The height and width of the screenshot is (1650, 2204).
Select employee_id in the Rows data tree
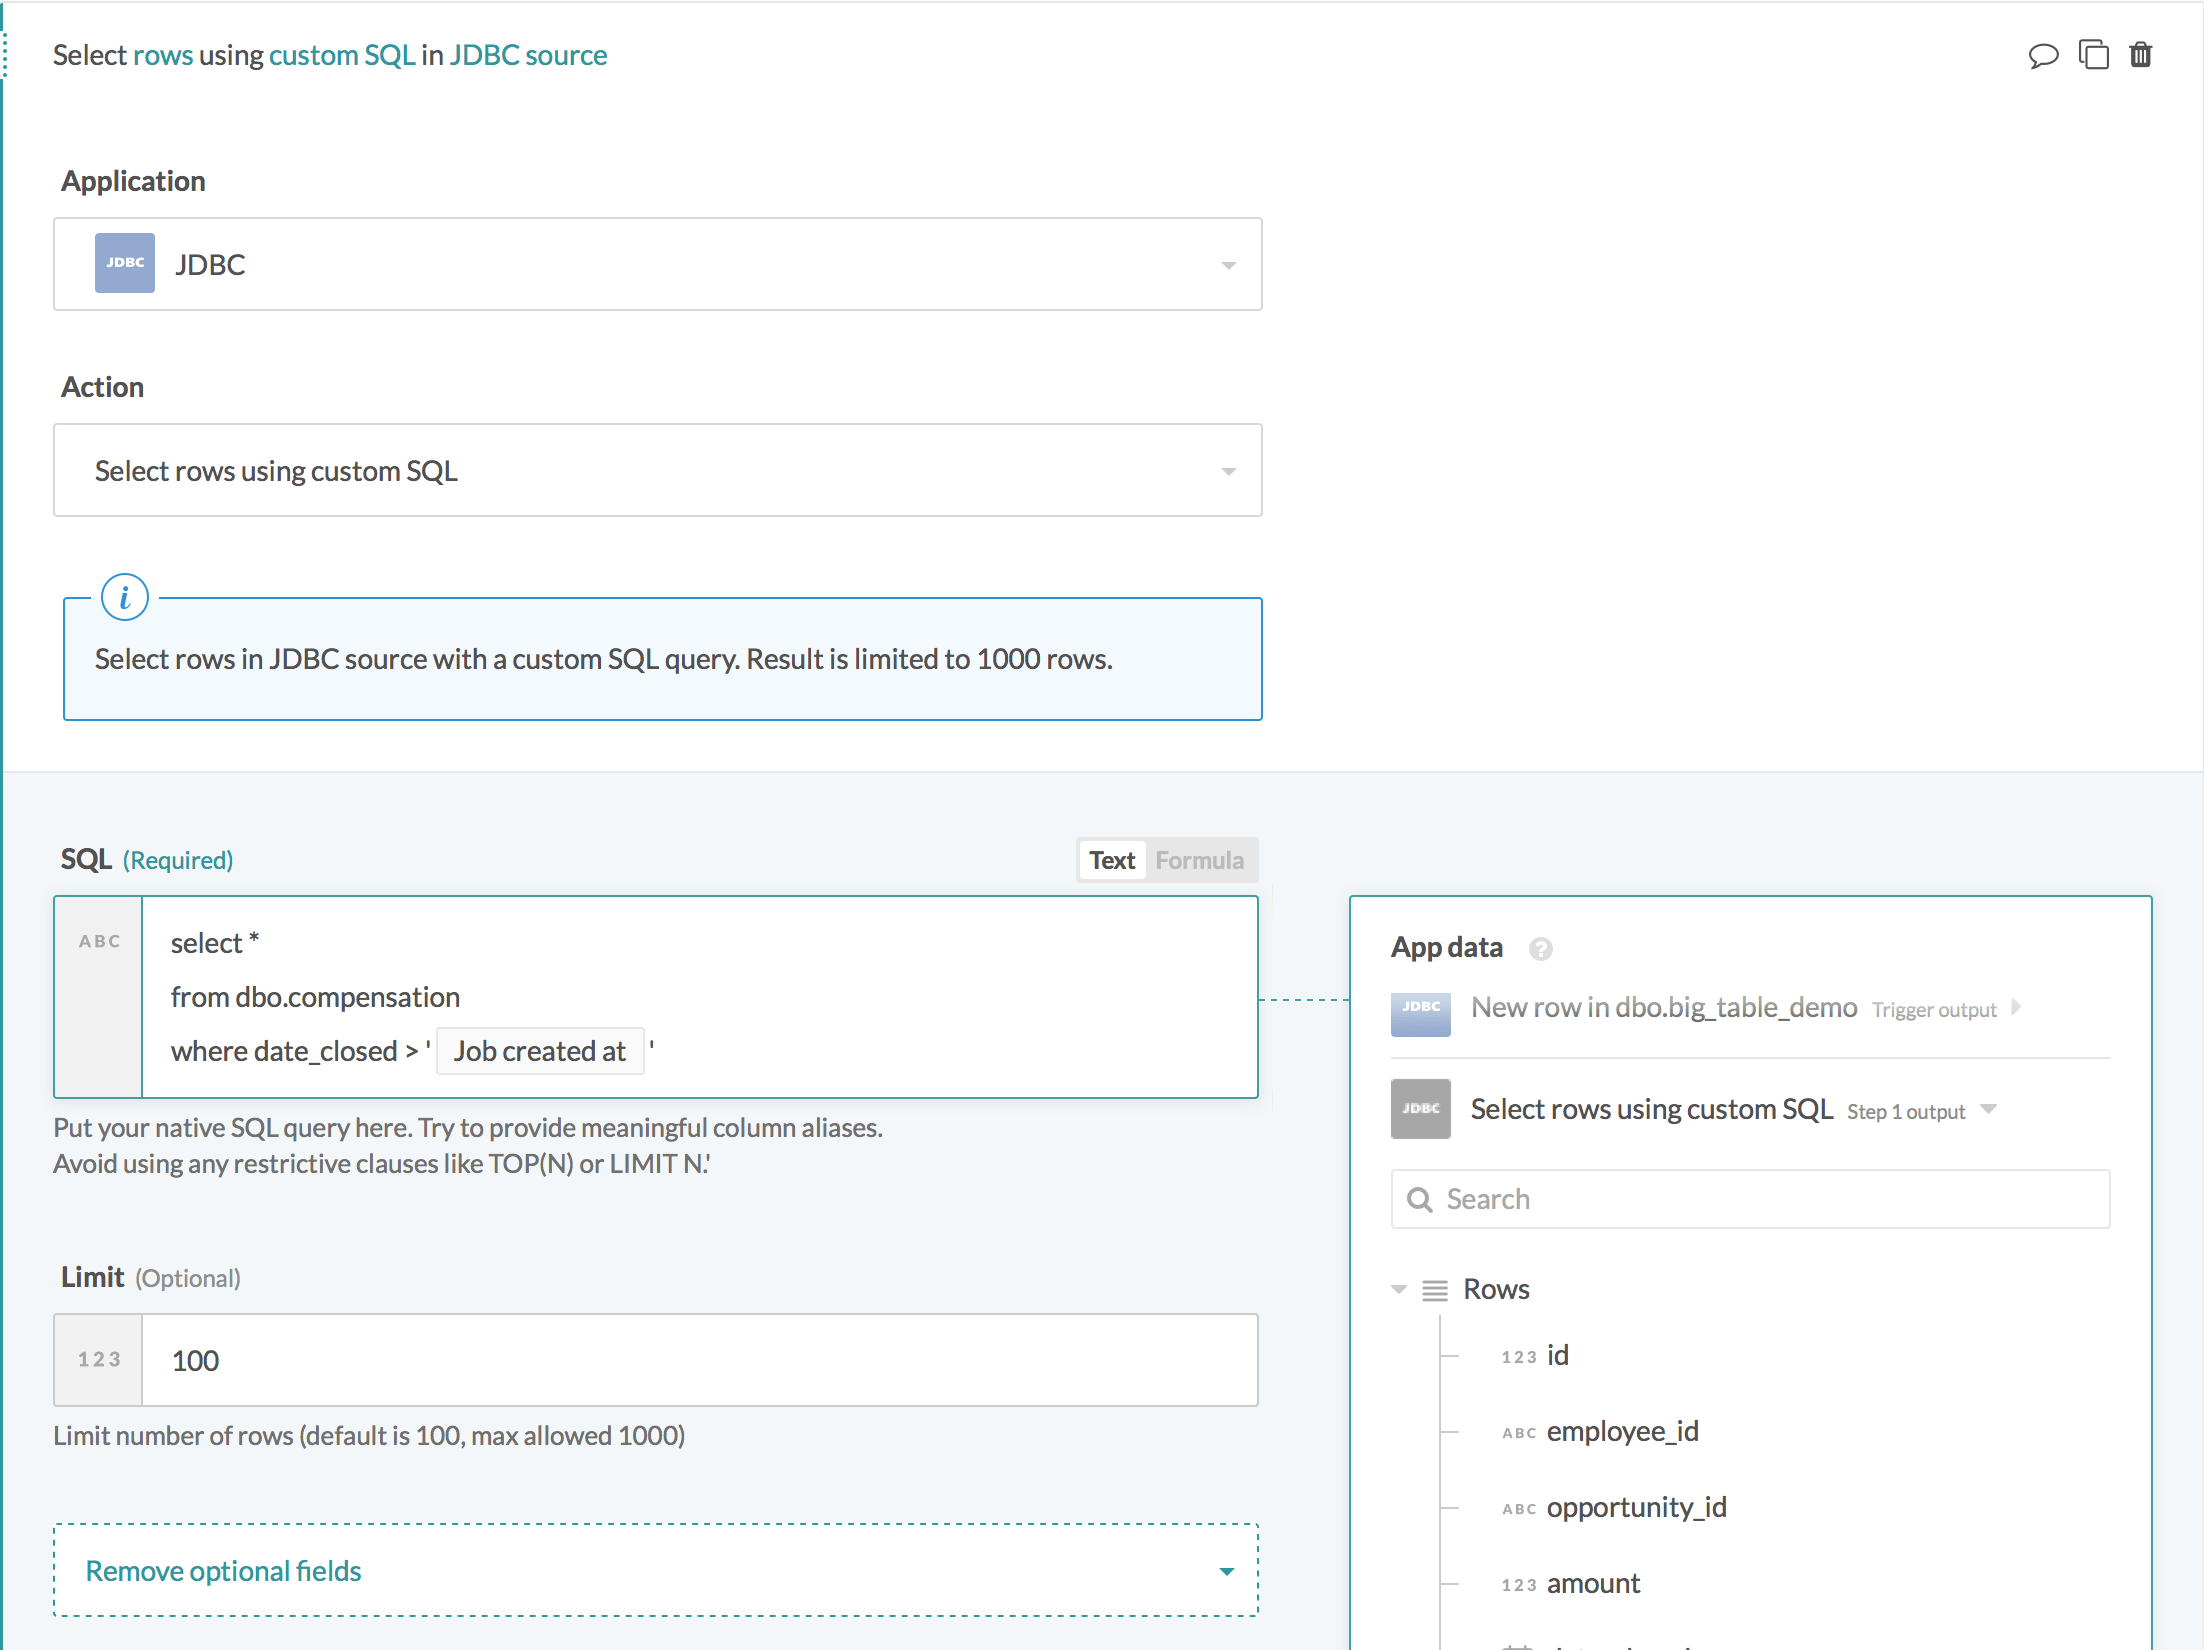(1622, 1431)
